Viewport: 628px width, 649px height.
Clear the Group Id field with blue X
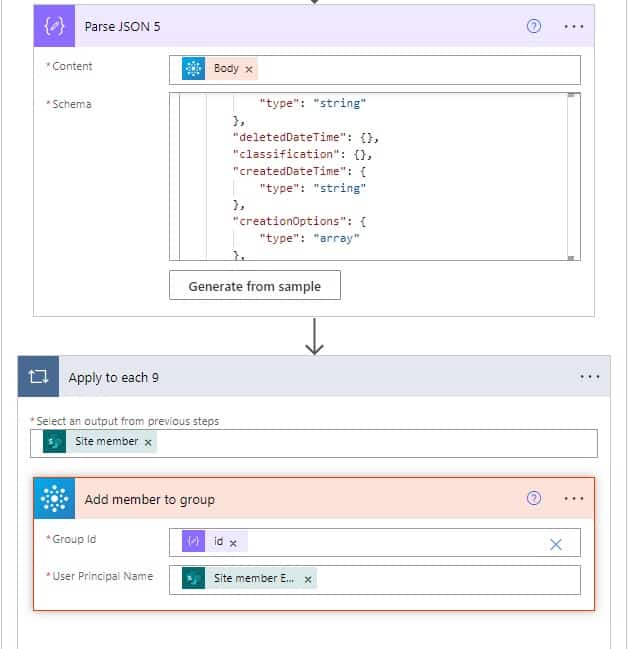556,544
